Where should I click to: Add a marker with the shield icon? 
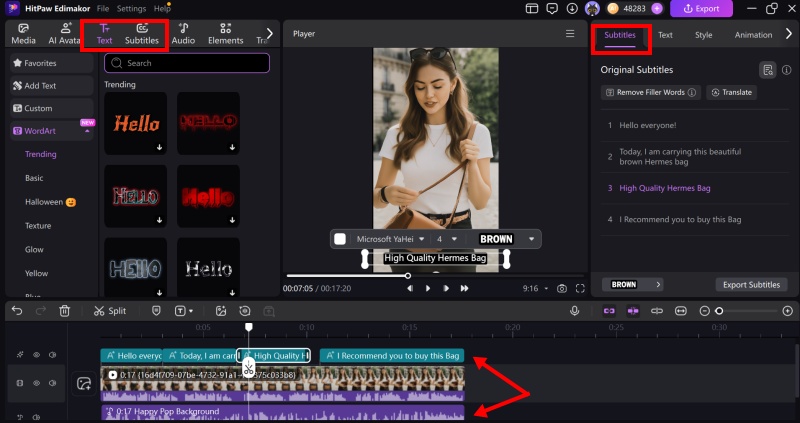pos(157,311)
